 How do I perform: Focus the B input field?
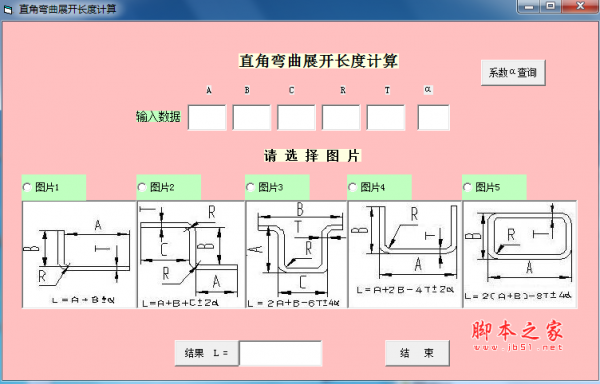(251, 117)
